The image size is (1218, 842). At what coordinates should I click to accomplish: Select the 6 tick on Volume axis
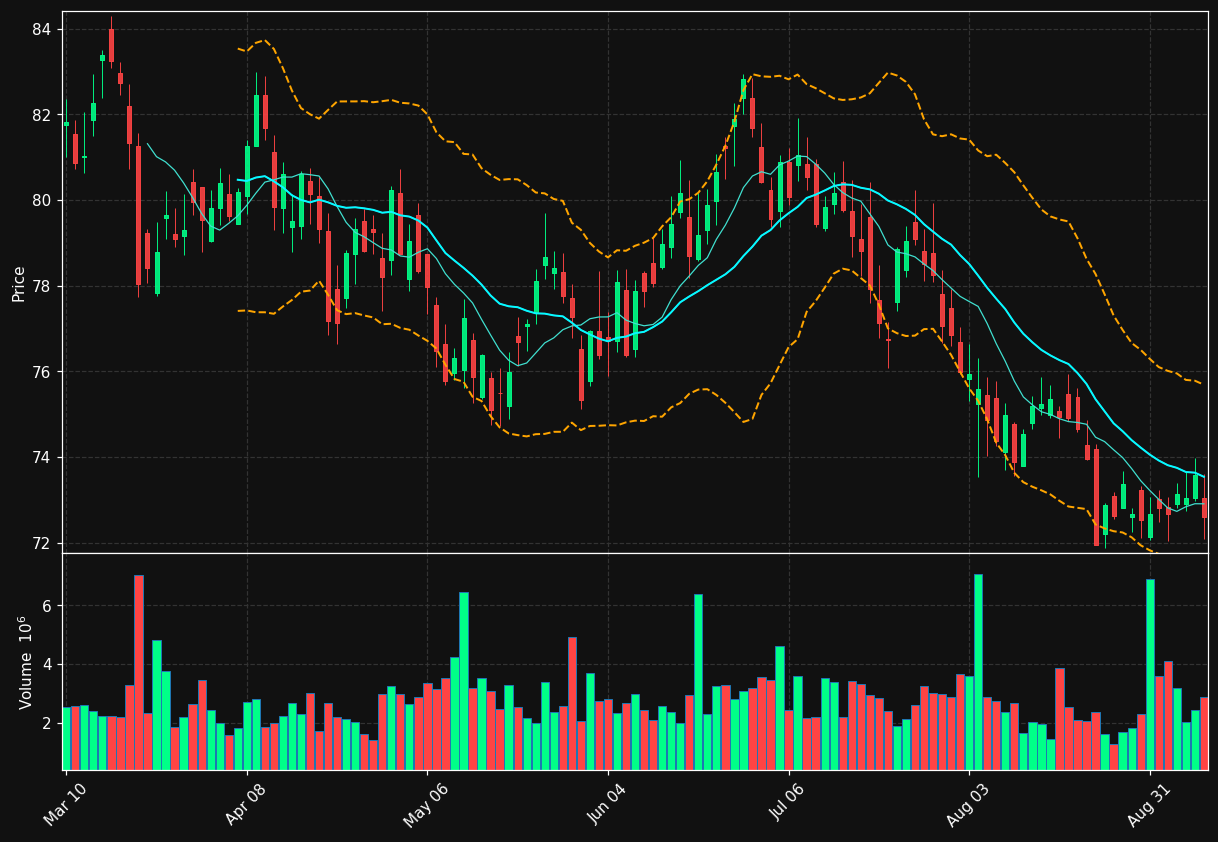click(x=46, y=606)
